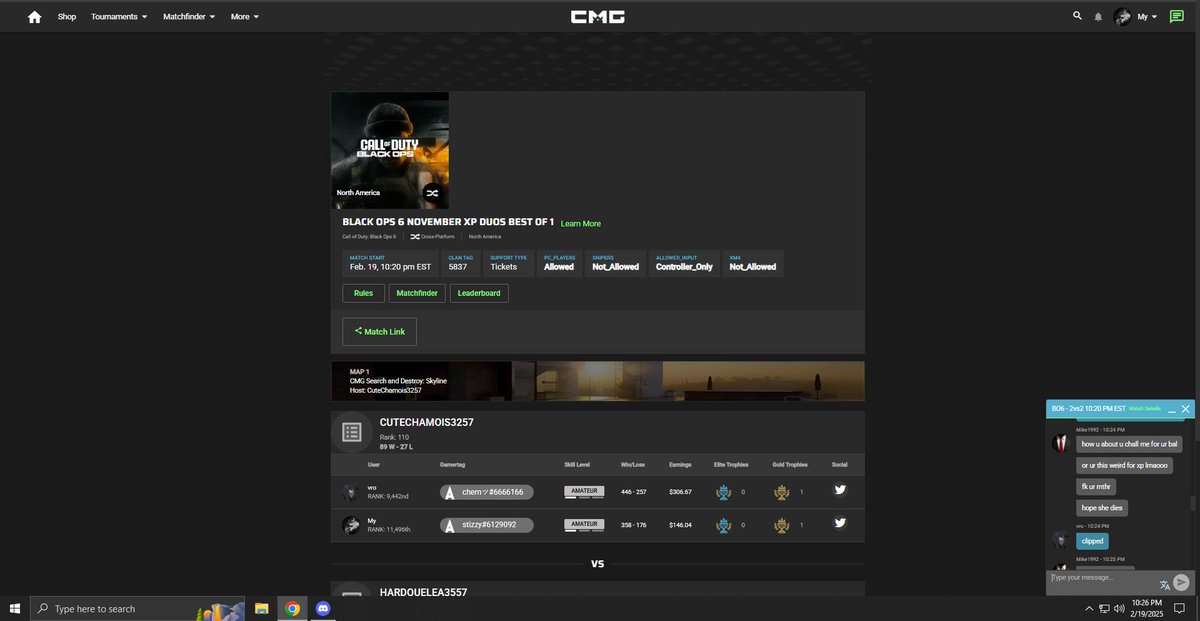Copy the Match Link
1200x621 pixels.
tap(379, 331)
